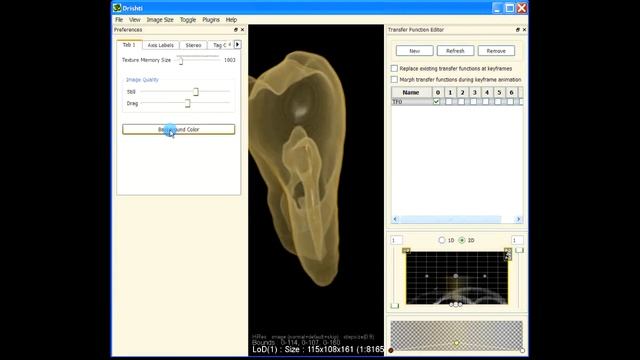
Task: Select the 1D histogram radio button
Action: pyautogui.click(x=442, y=240)
